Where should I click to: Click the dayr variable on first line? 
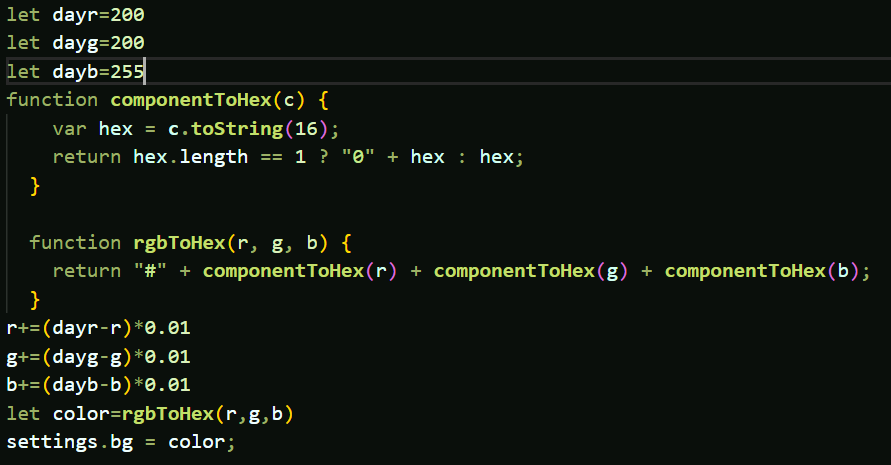pos(75,15)
